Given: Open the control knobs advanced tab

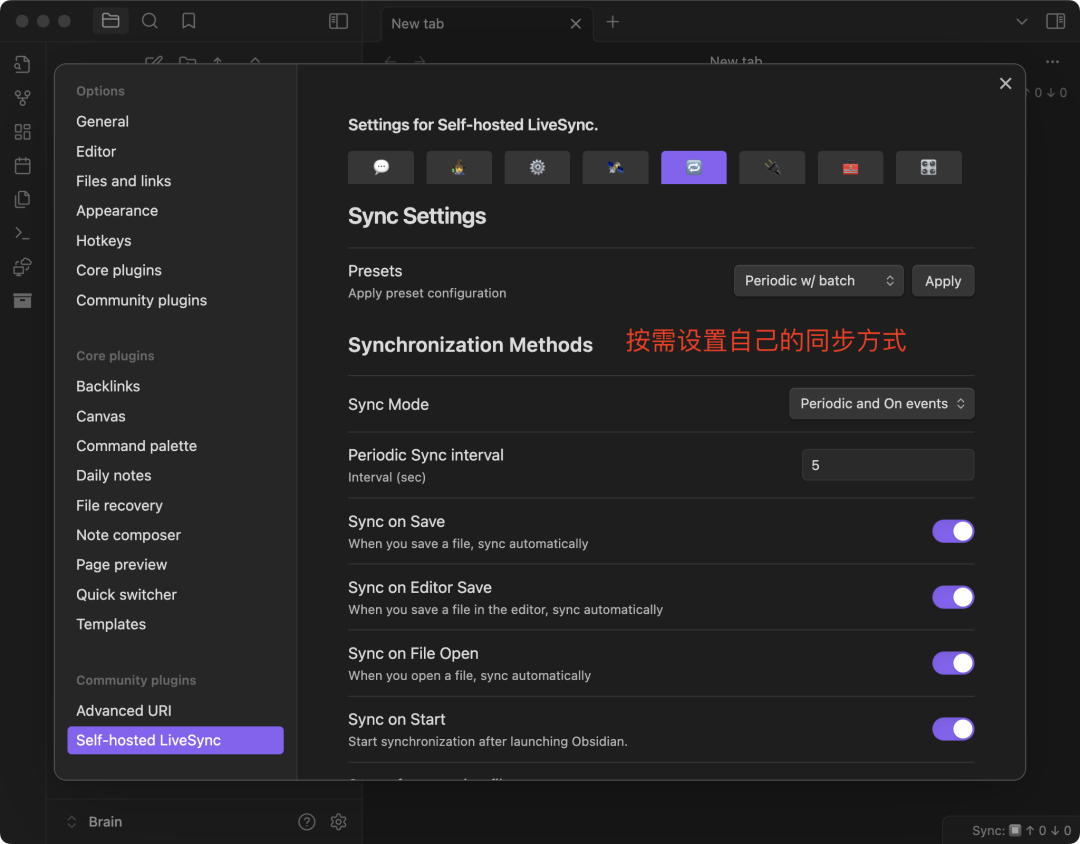Looking at the screenshot, I should (928, 167).
